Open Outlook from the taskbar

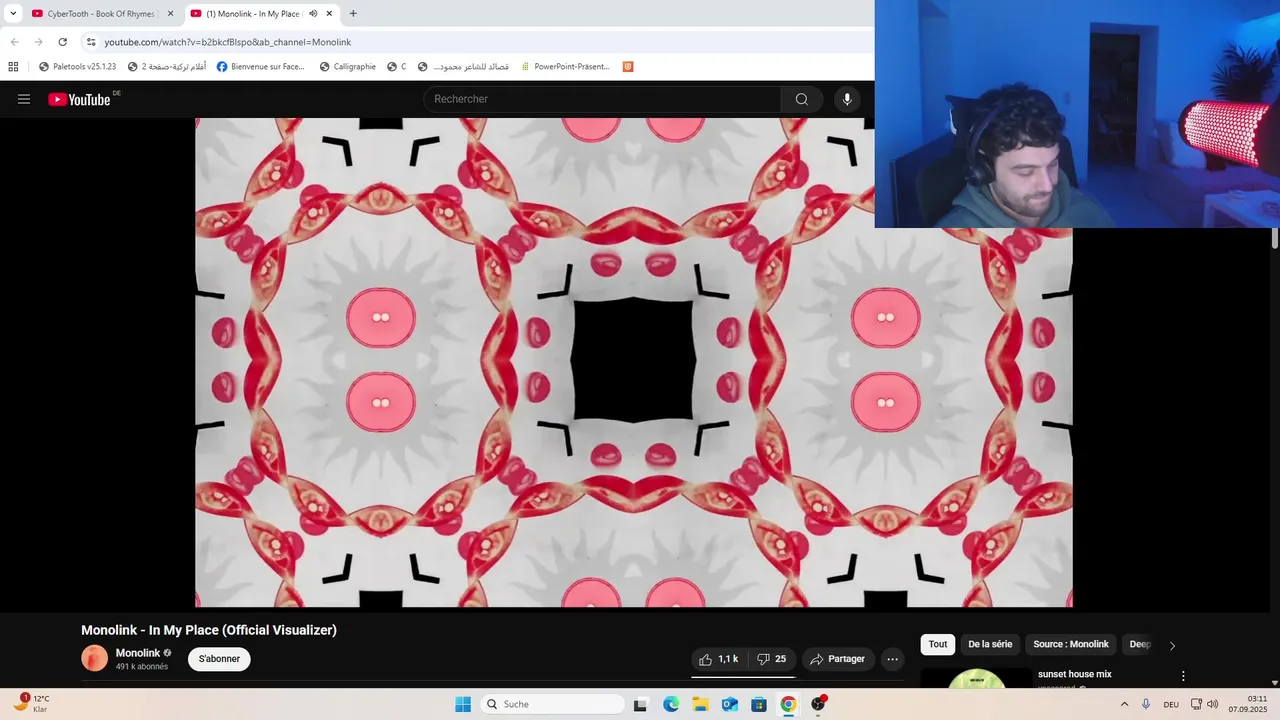[x=730, y=704]
